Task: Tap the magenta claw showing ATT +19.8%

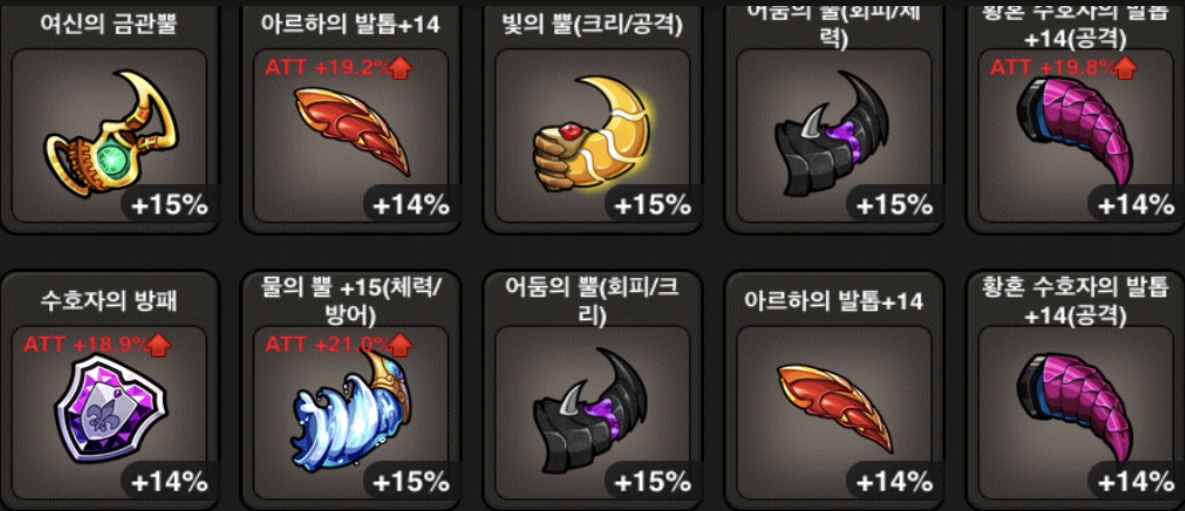Action: click(x=1079, y=132)
